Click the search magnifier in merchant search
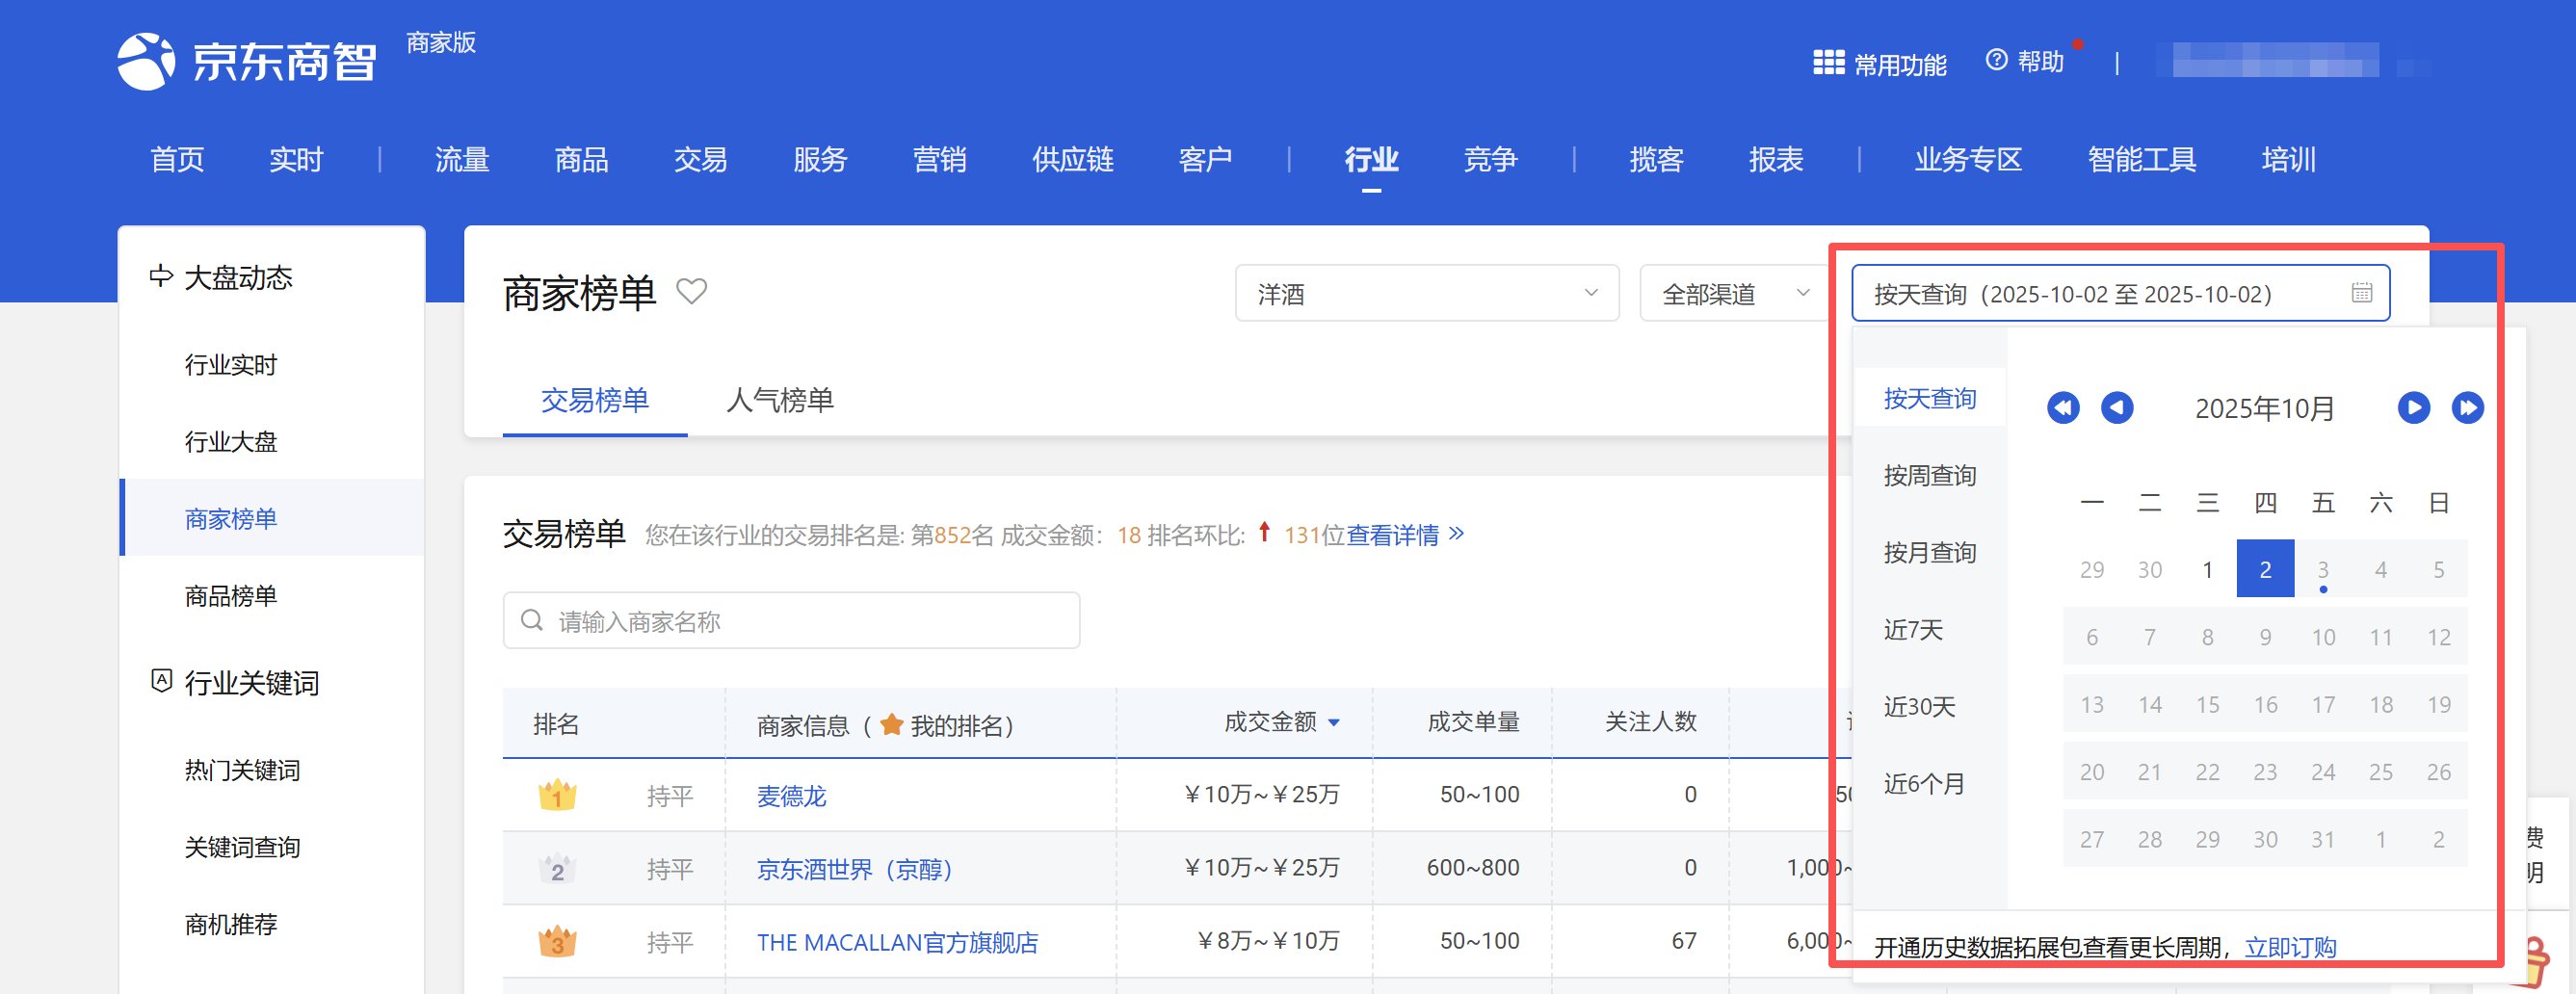The height and width of the screenshot is (994, 2576). (532, 621)
